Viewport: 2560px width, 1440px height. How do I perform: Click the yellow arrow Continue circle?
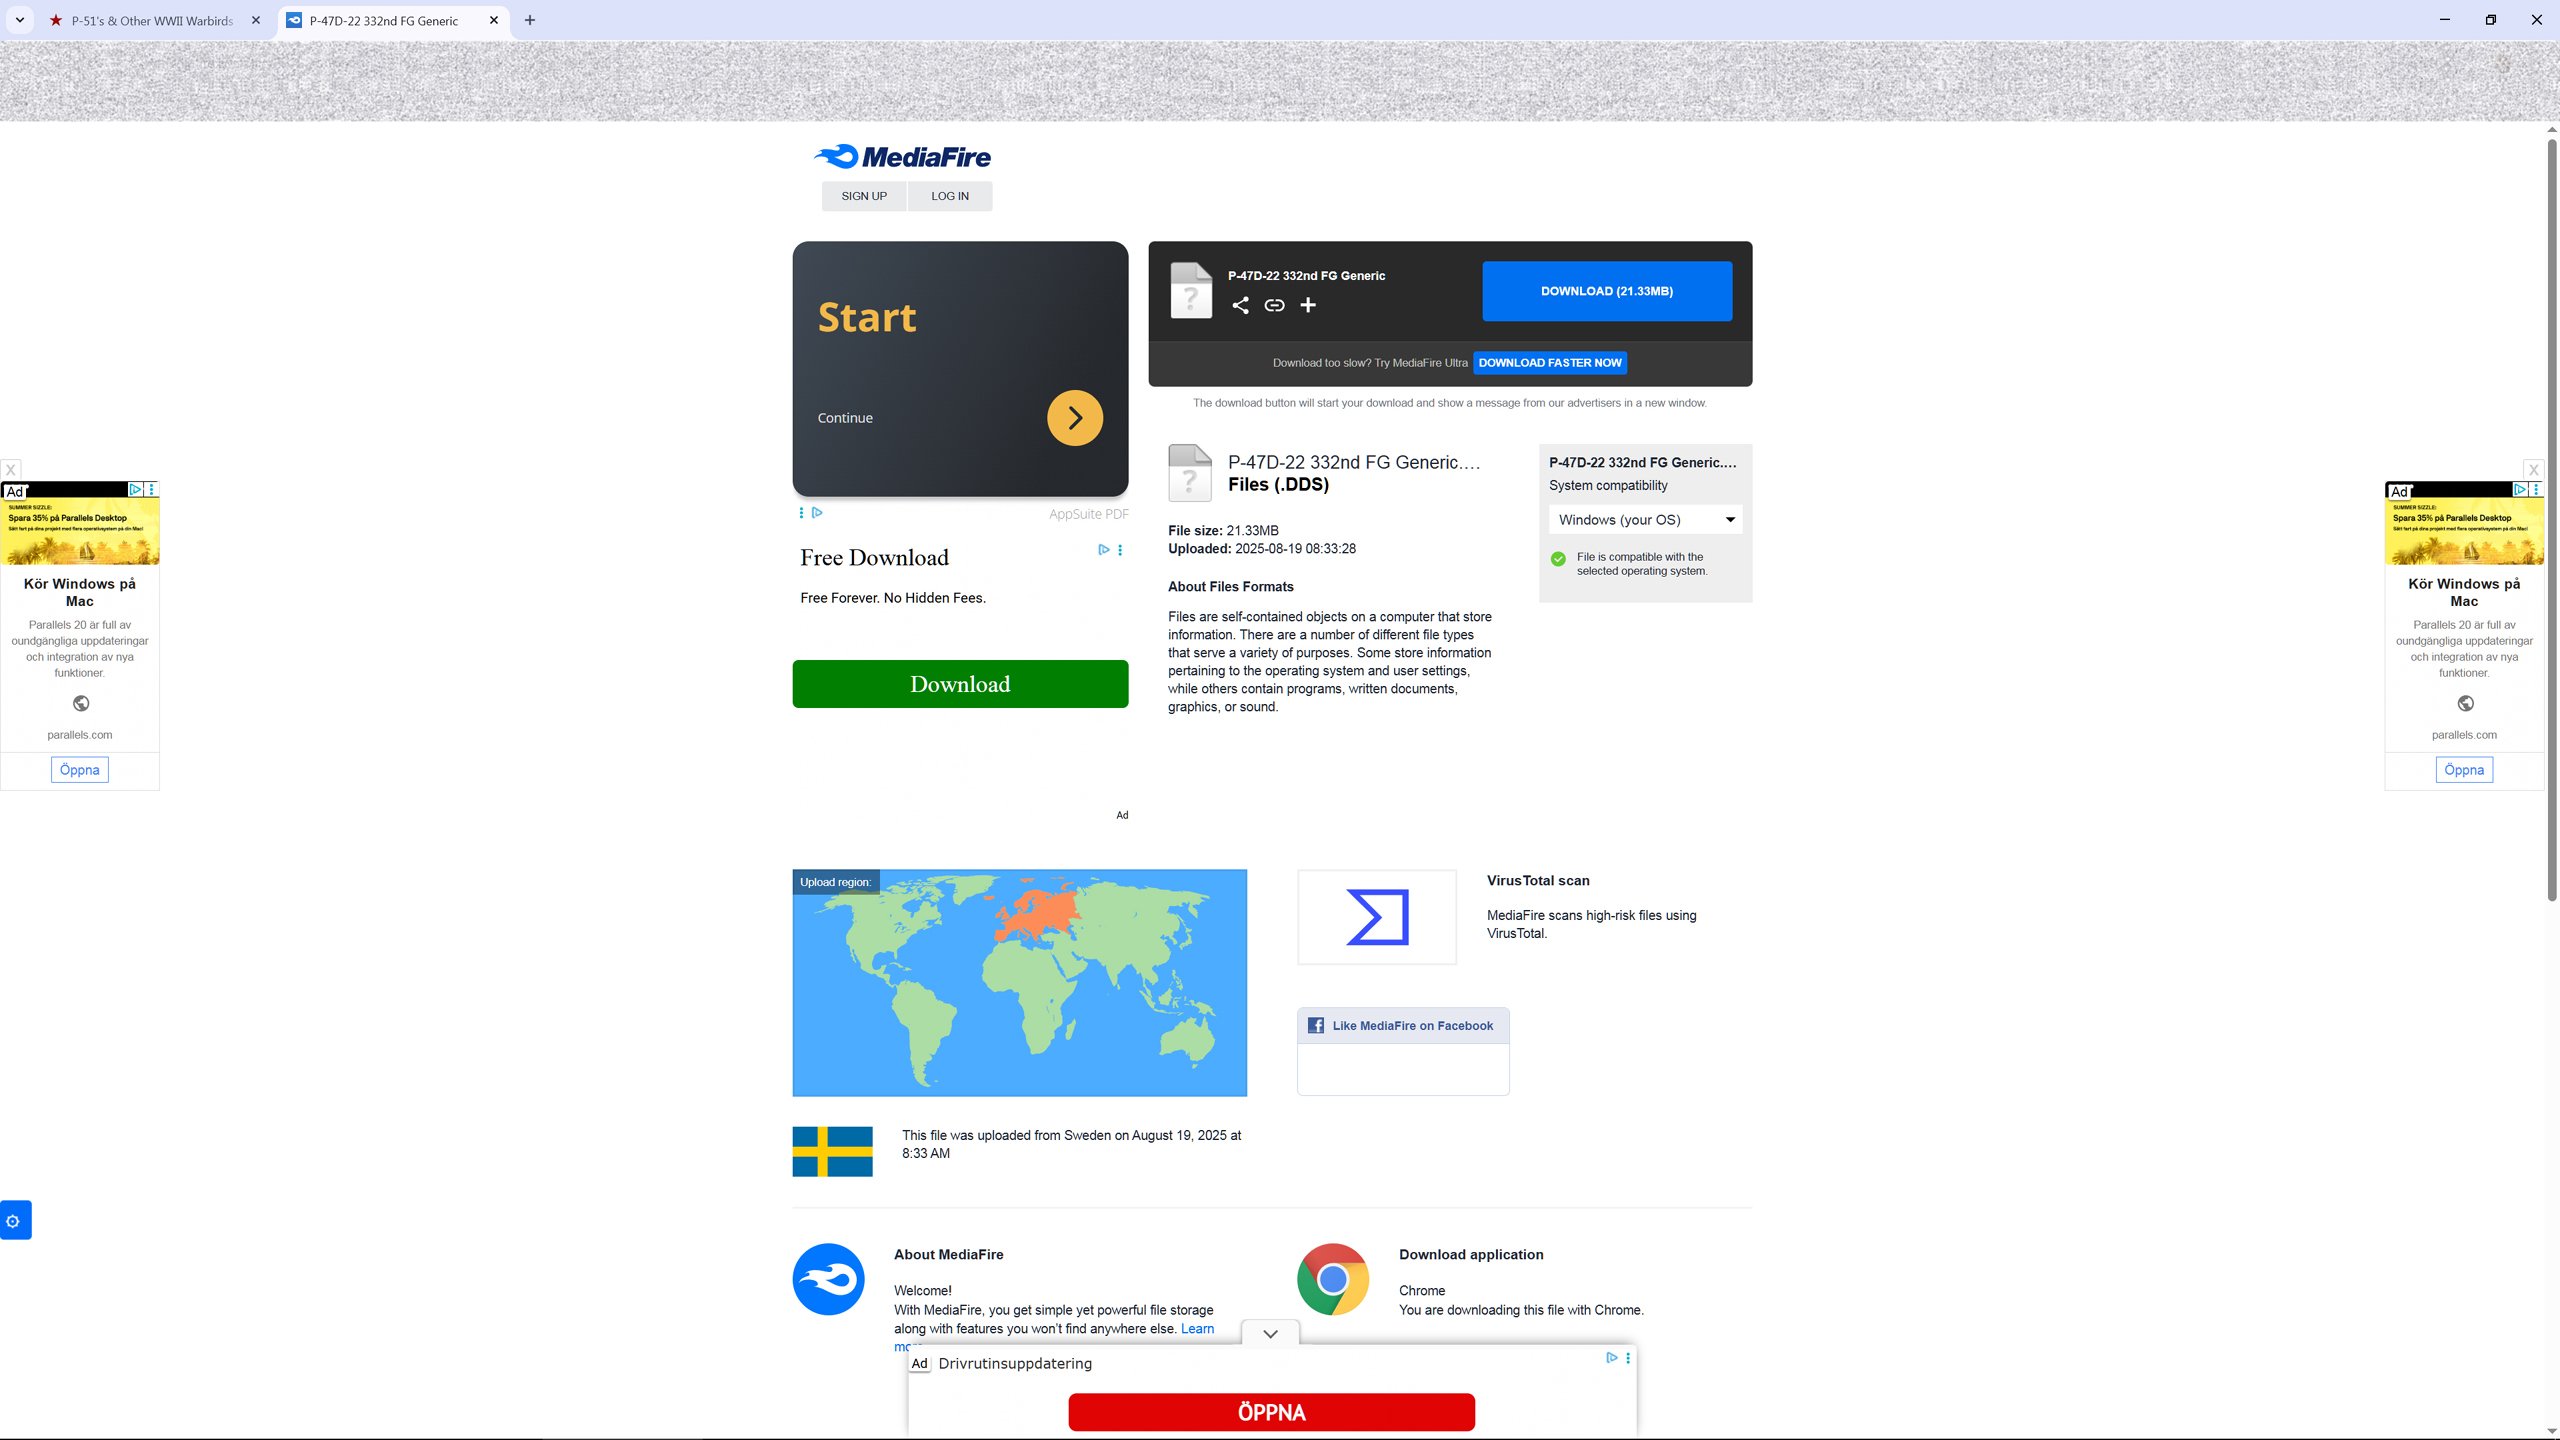click(x=1075, y=418)
